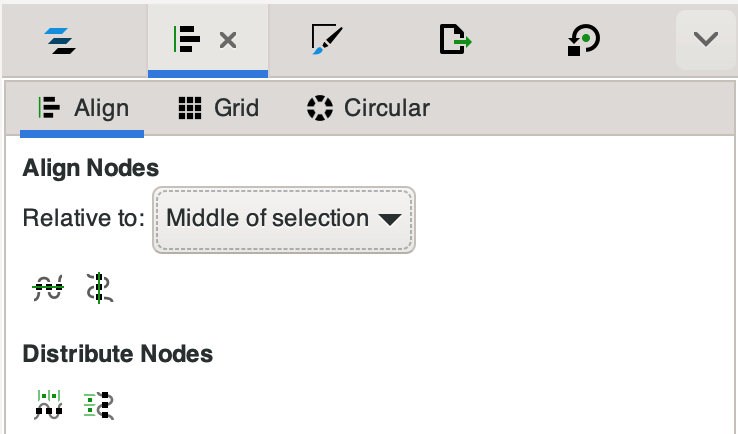Click the 'Relative to:' label

coord(83,218)
